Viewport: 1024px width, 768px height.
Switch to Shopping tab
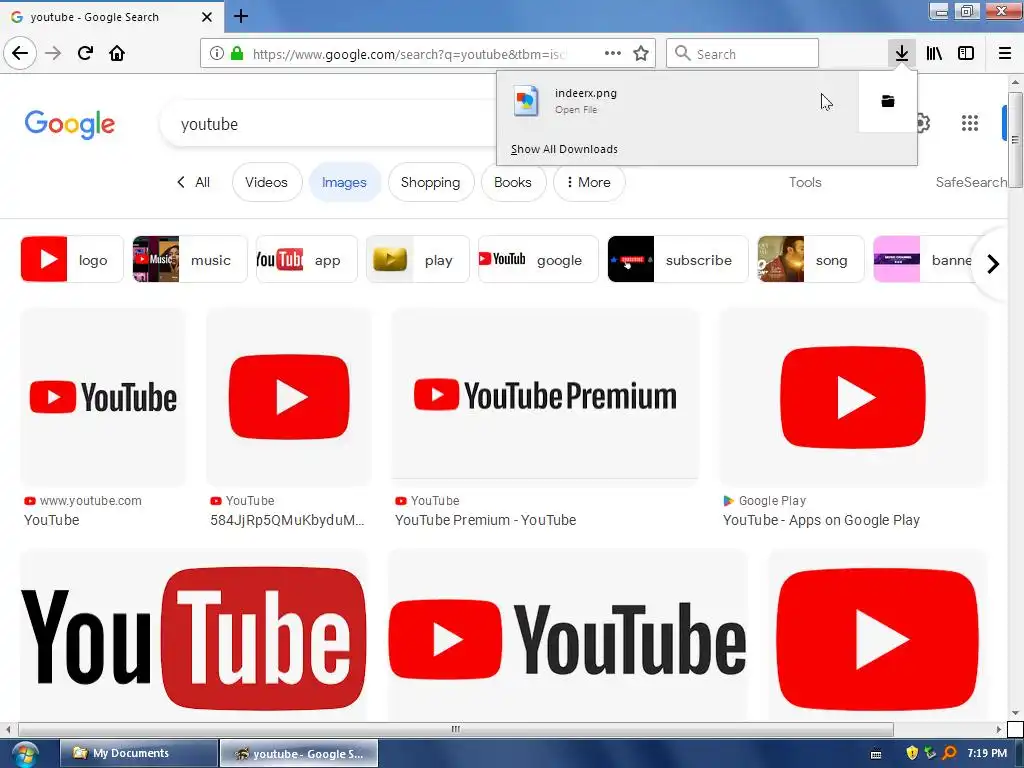430,182
